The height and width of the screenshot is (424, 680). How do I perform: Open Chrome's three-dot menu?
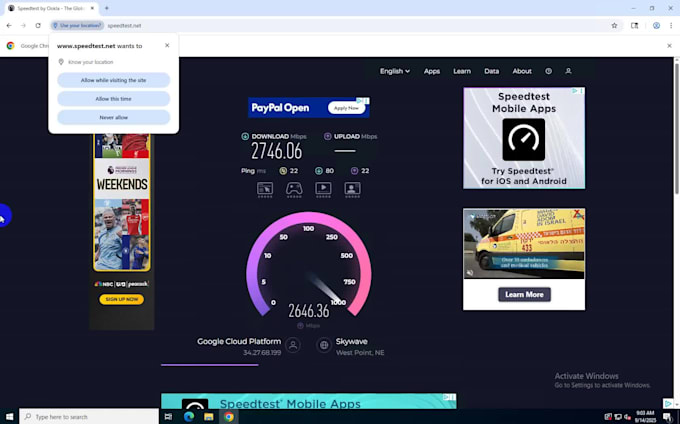[670, 26]
